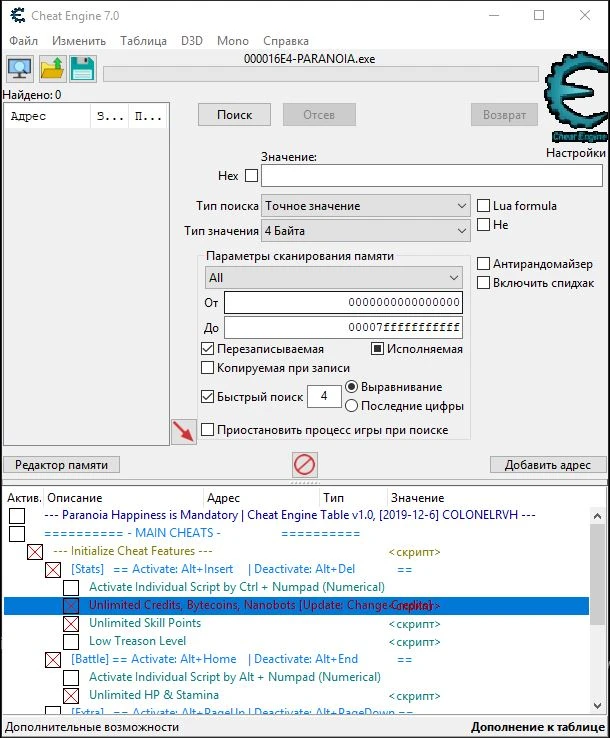Open the Справка menu
The width and height of the screenshot is (610, 738).
(286, 41)
